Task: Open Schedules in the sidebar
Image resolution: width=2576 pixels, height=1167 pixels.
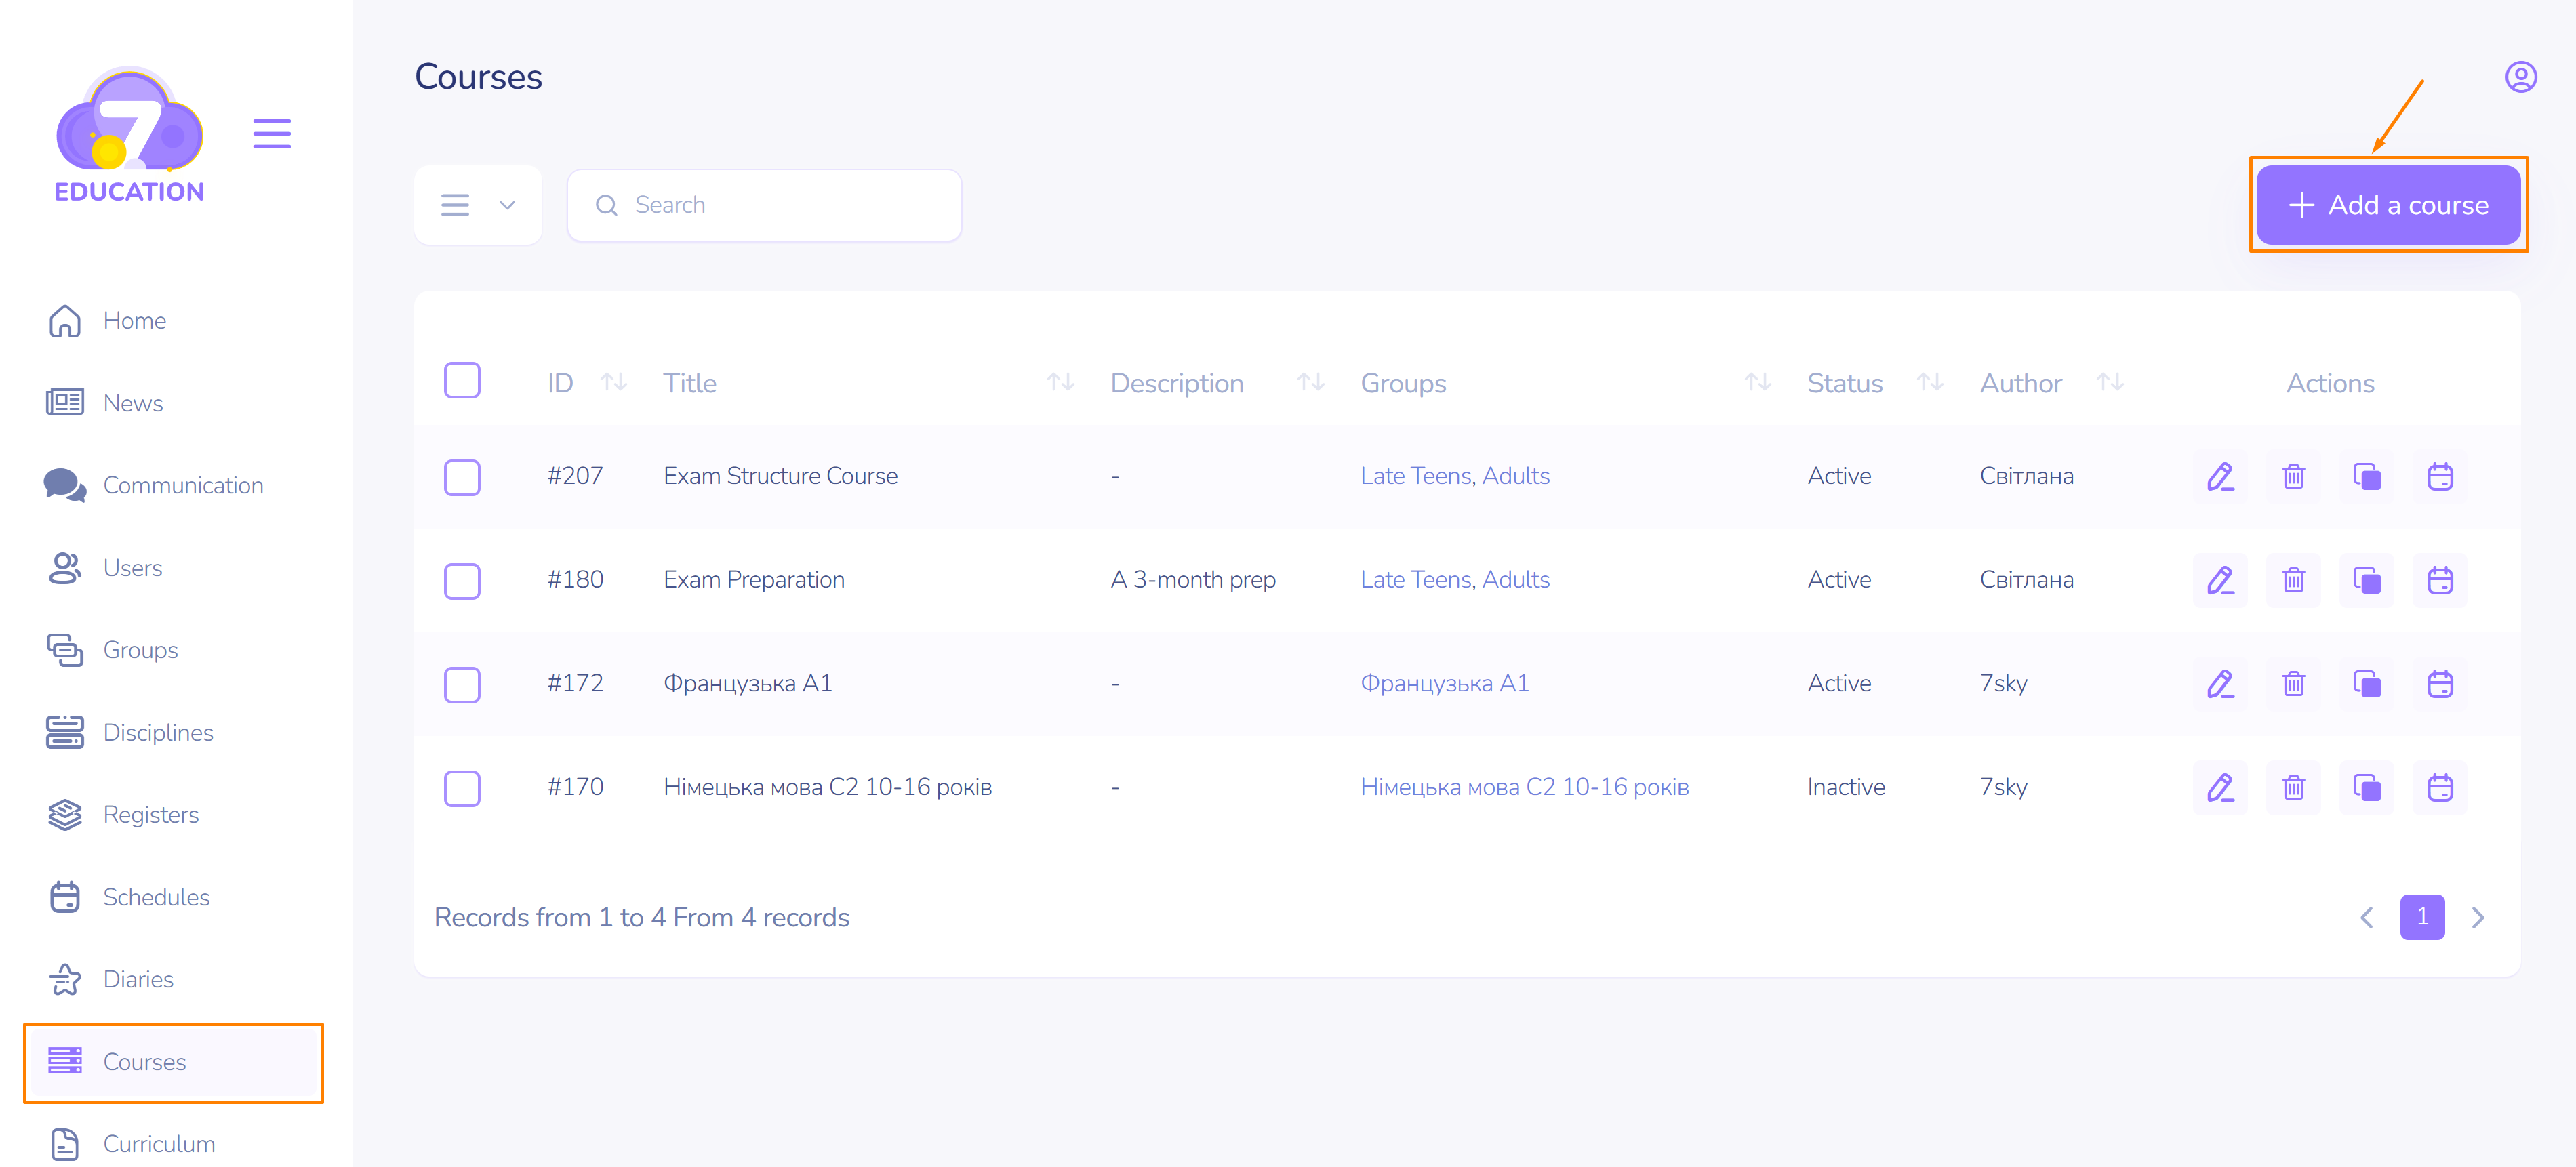Action: 156,897
